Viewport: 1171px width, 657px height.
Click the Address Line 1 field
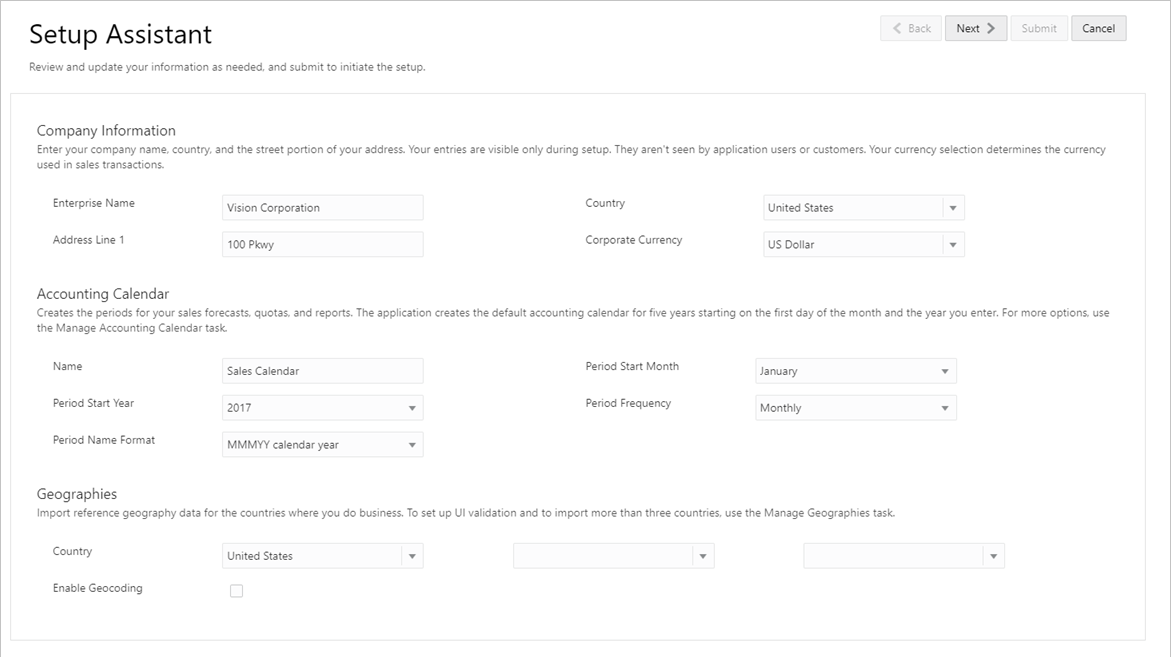(322, 245)
